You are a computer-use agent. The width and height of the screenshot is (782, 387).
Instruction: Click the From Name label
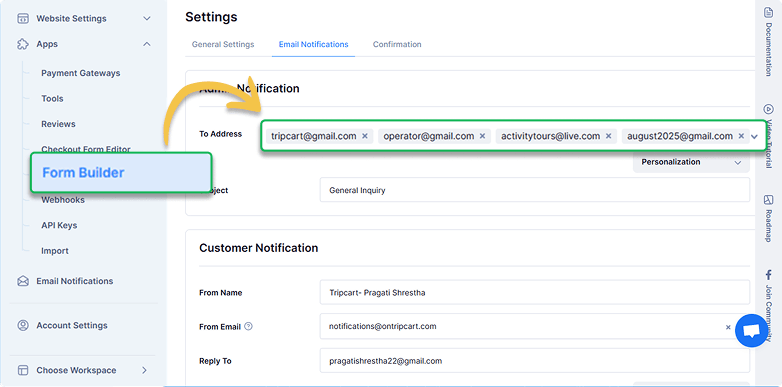point(220,293)
